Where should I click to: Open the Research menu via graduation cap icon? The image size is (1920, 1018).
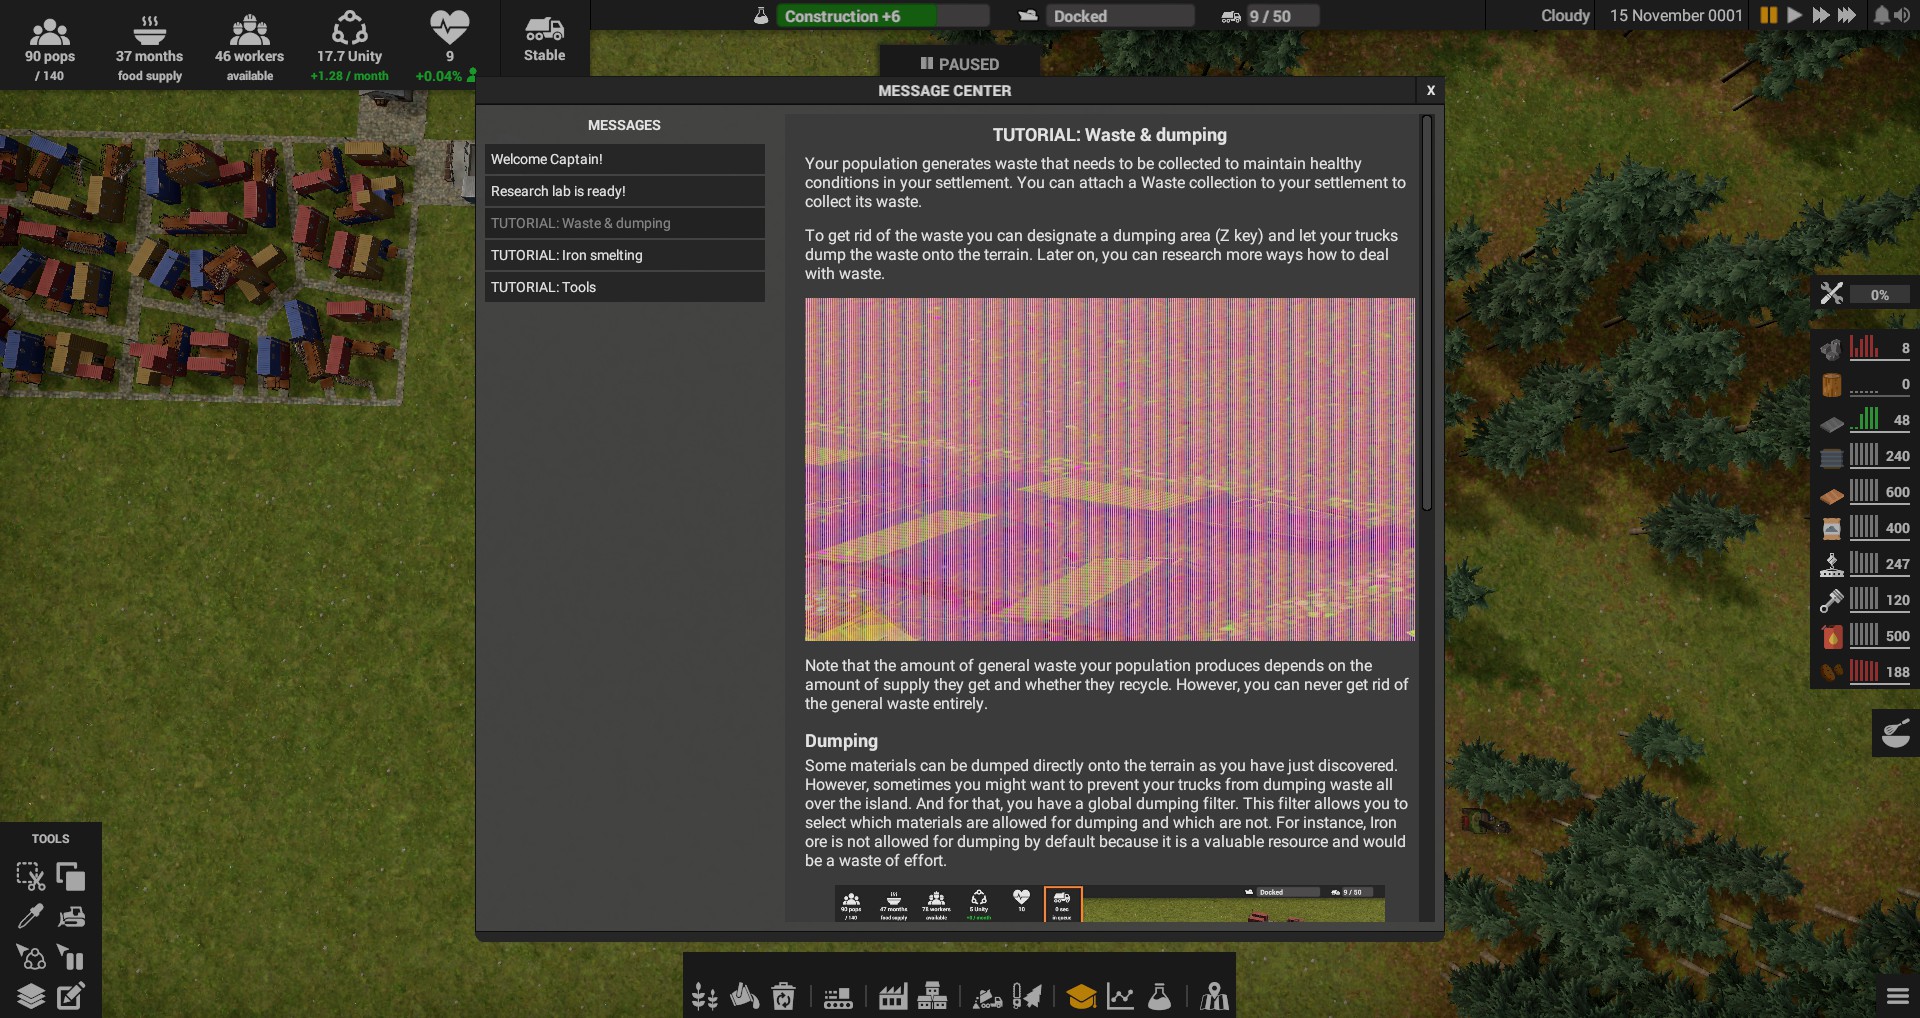(x=1082, y=996)
